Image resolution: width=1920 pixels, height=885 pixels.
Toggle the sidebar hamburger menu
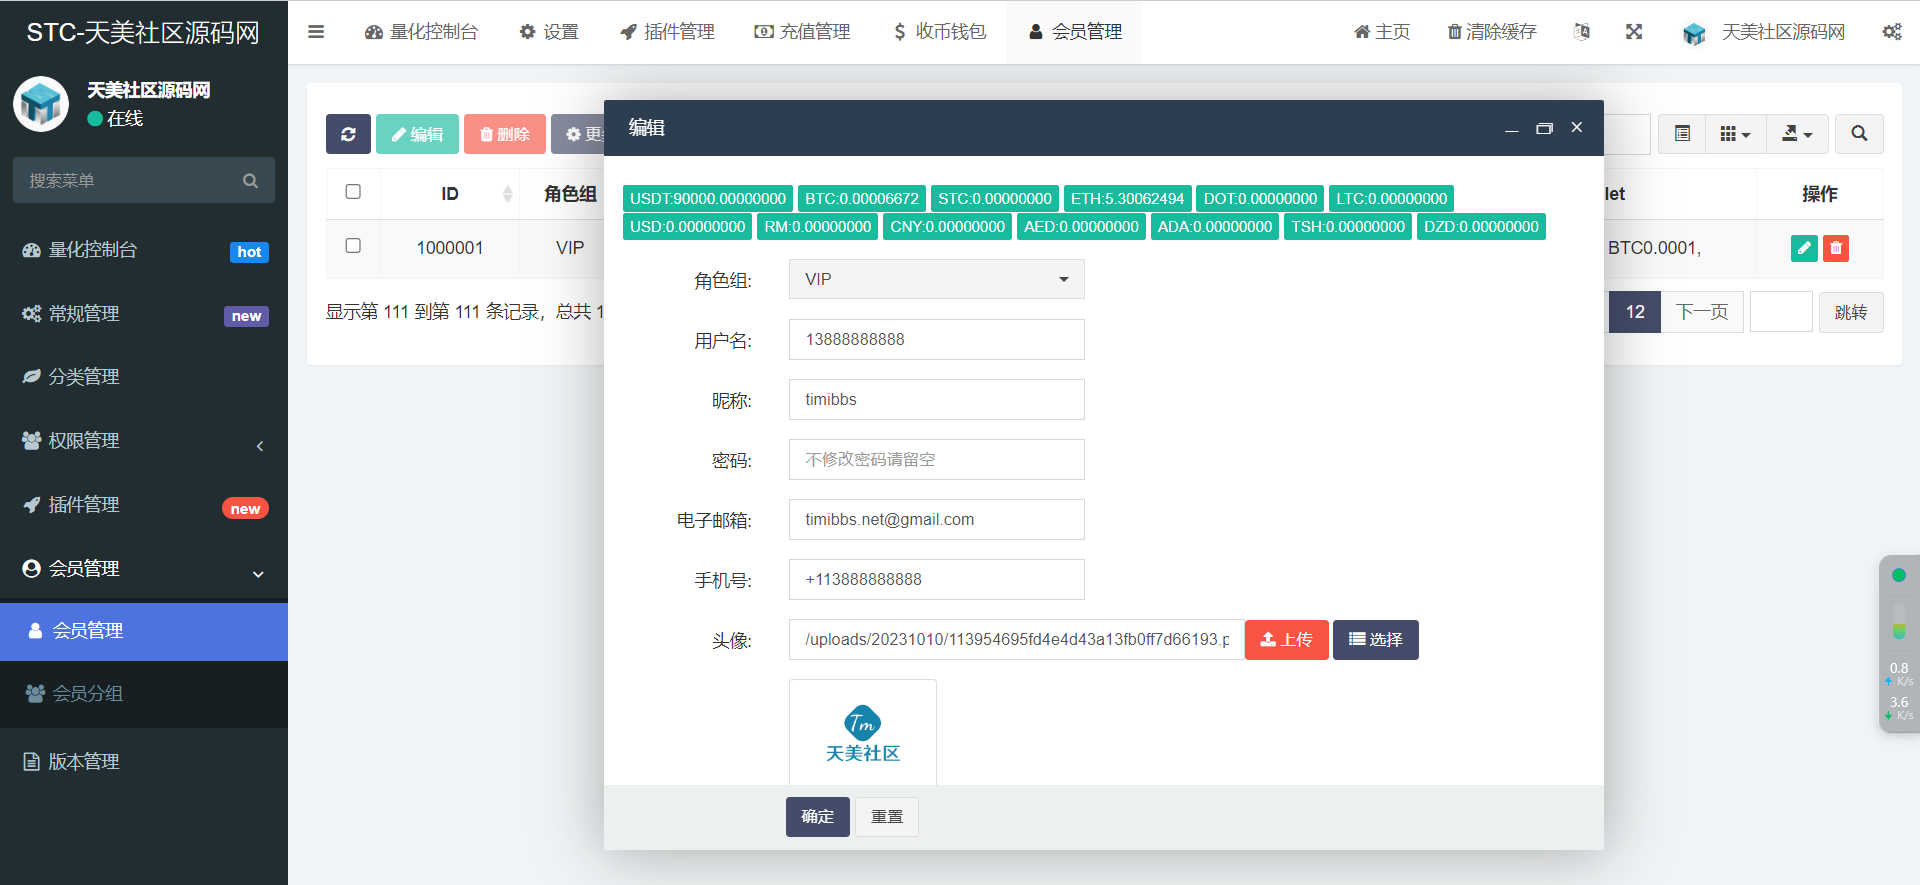(316, 32)
